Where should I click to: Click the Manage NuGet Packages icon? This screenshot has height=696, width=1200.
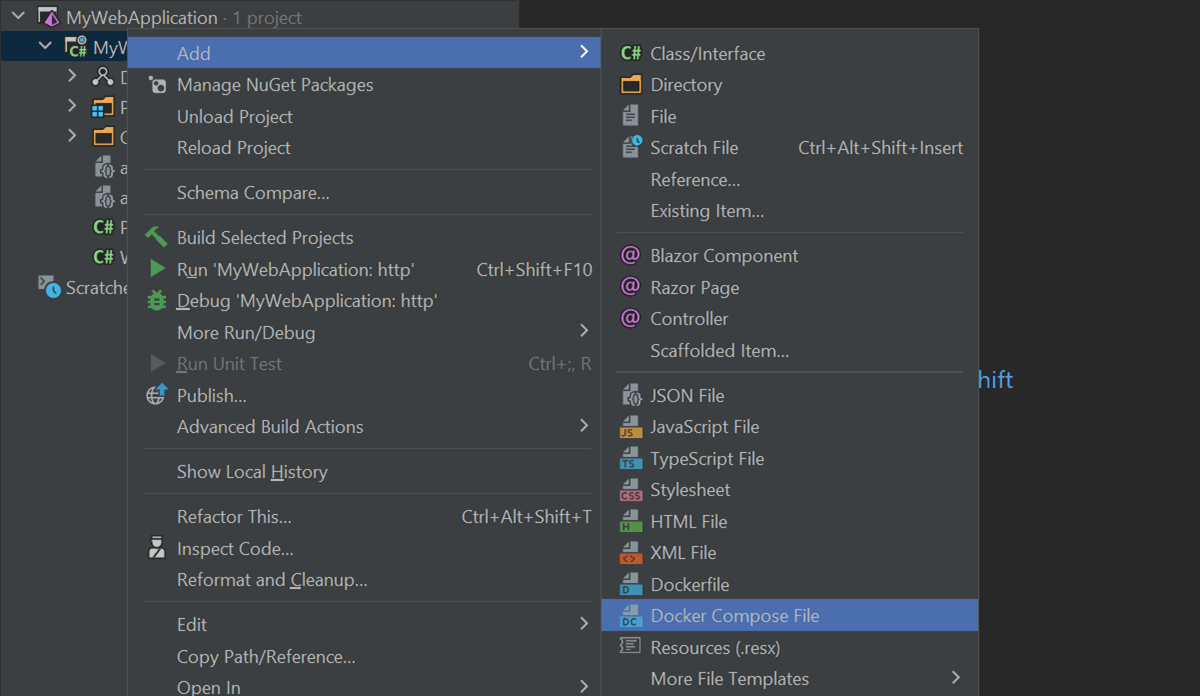coord(157,86)
